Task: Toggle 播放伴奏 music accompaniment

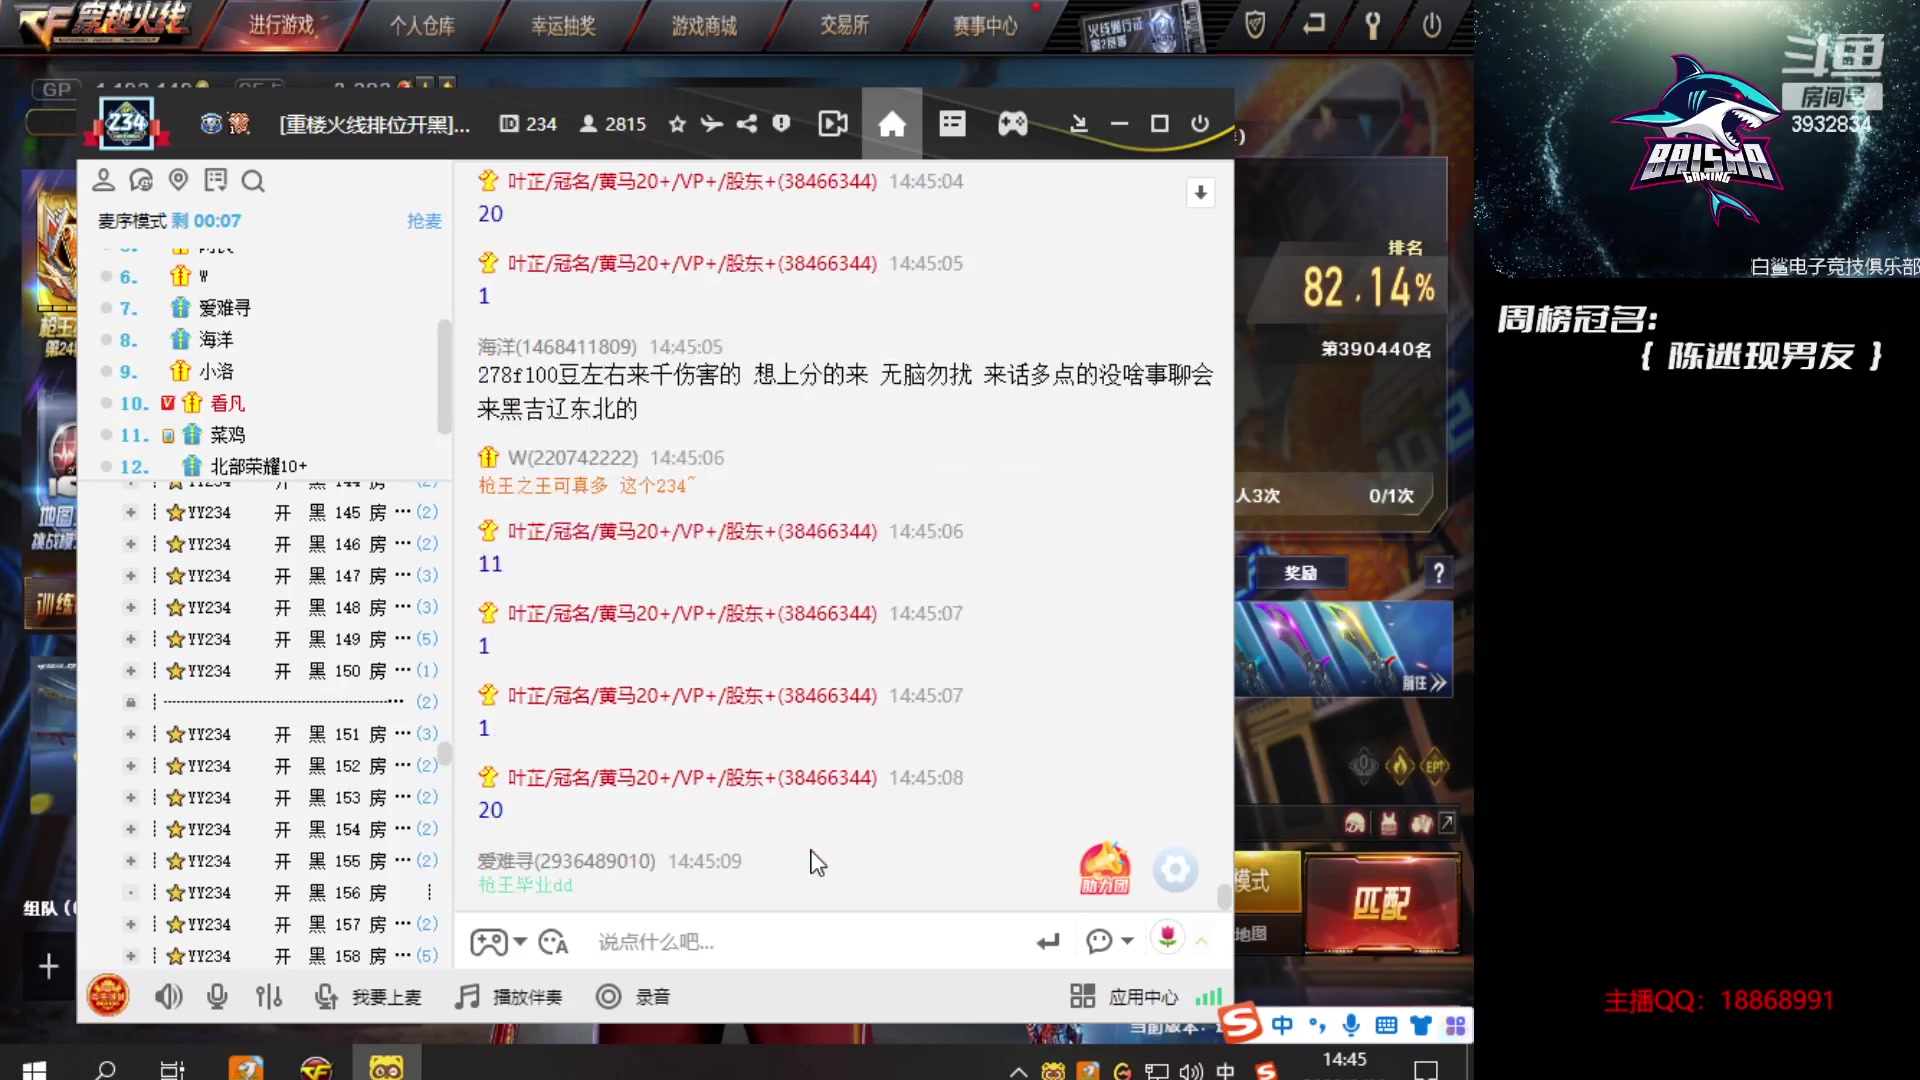Action: [x=508, y=997]
